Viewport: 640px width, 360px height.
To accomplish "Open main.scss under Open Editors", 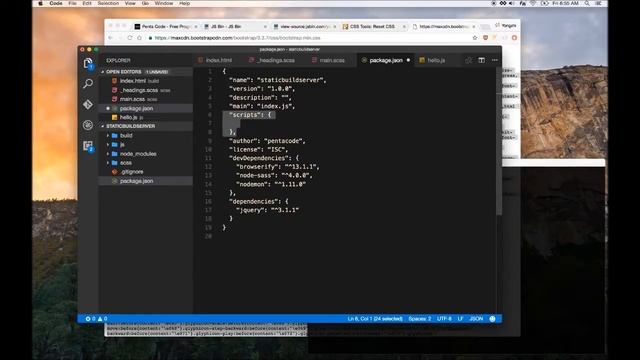I will (146, 99).
